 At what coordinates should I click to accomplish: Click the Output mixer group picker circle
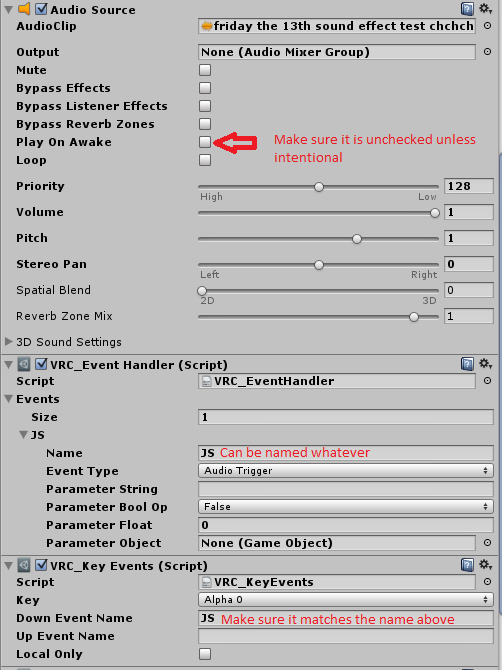[x=487, y=52]
